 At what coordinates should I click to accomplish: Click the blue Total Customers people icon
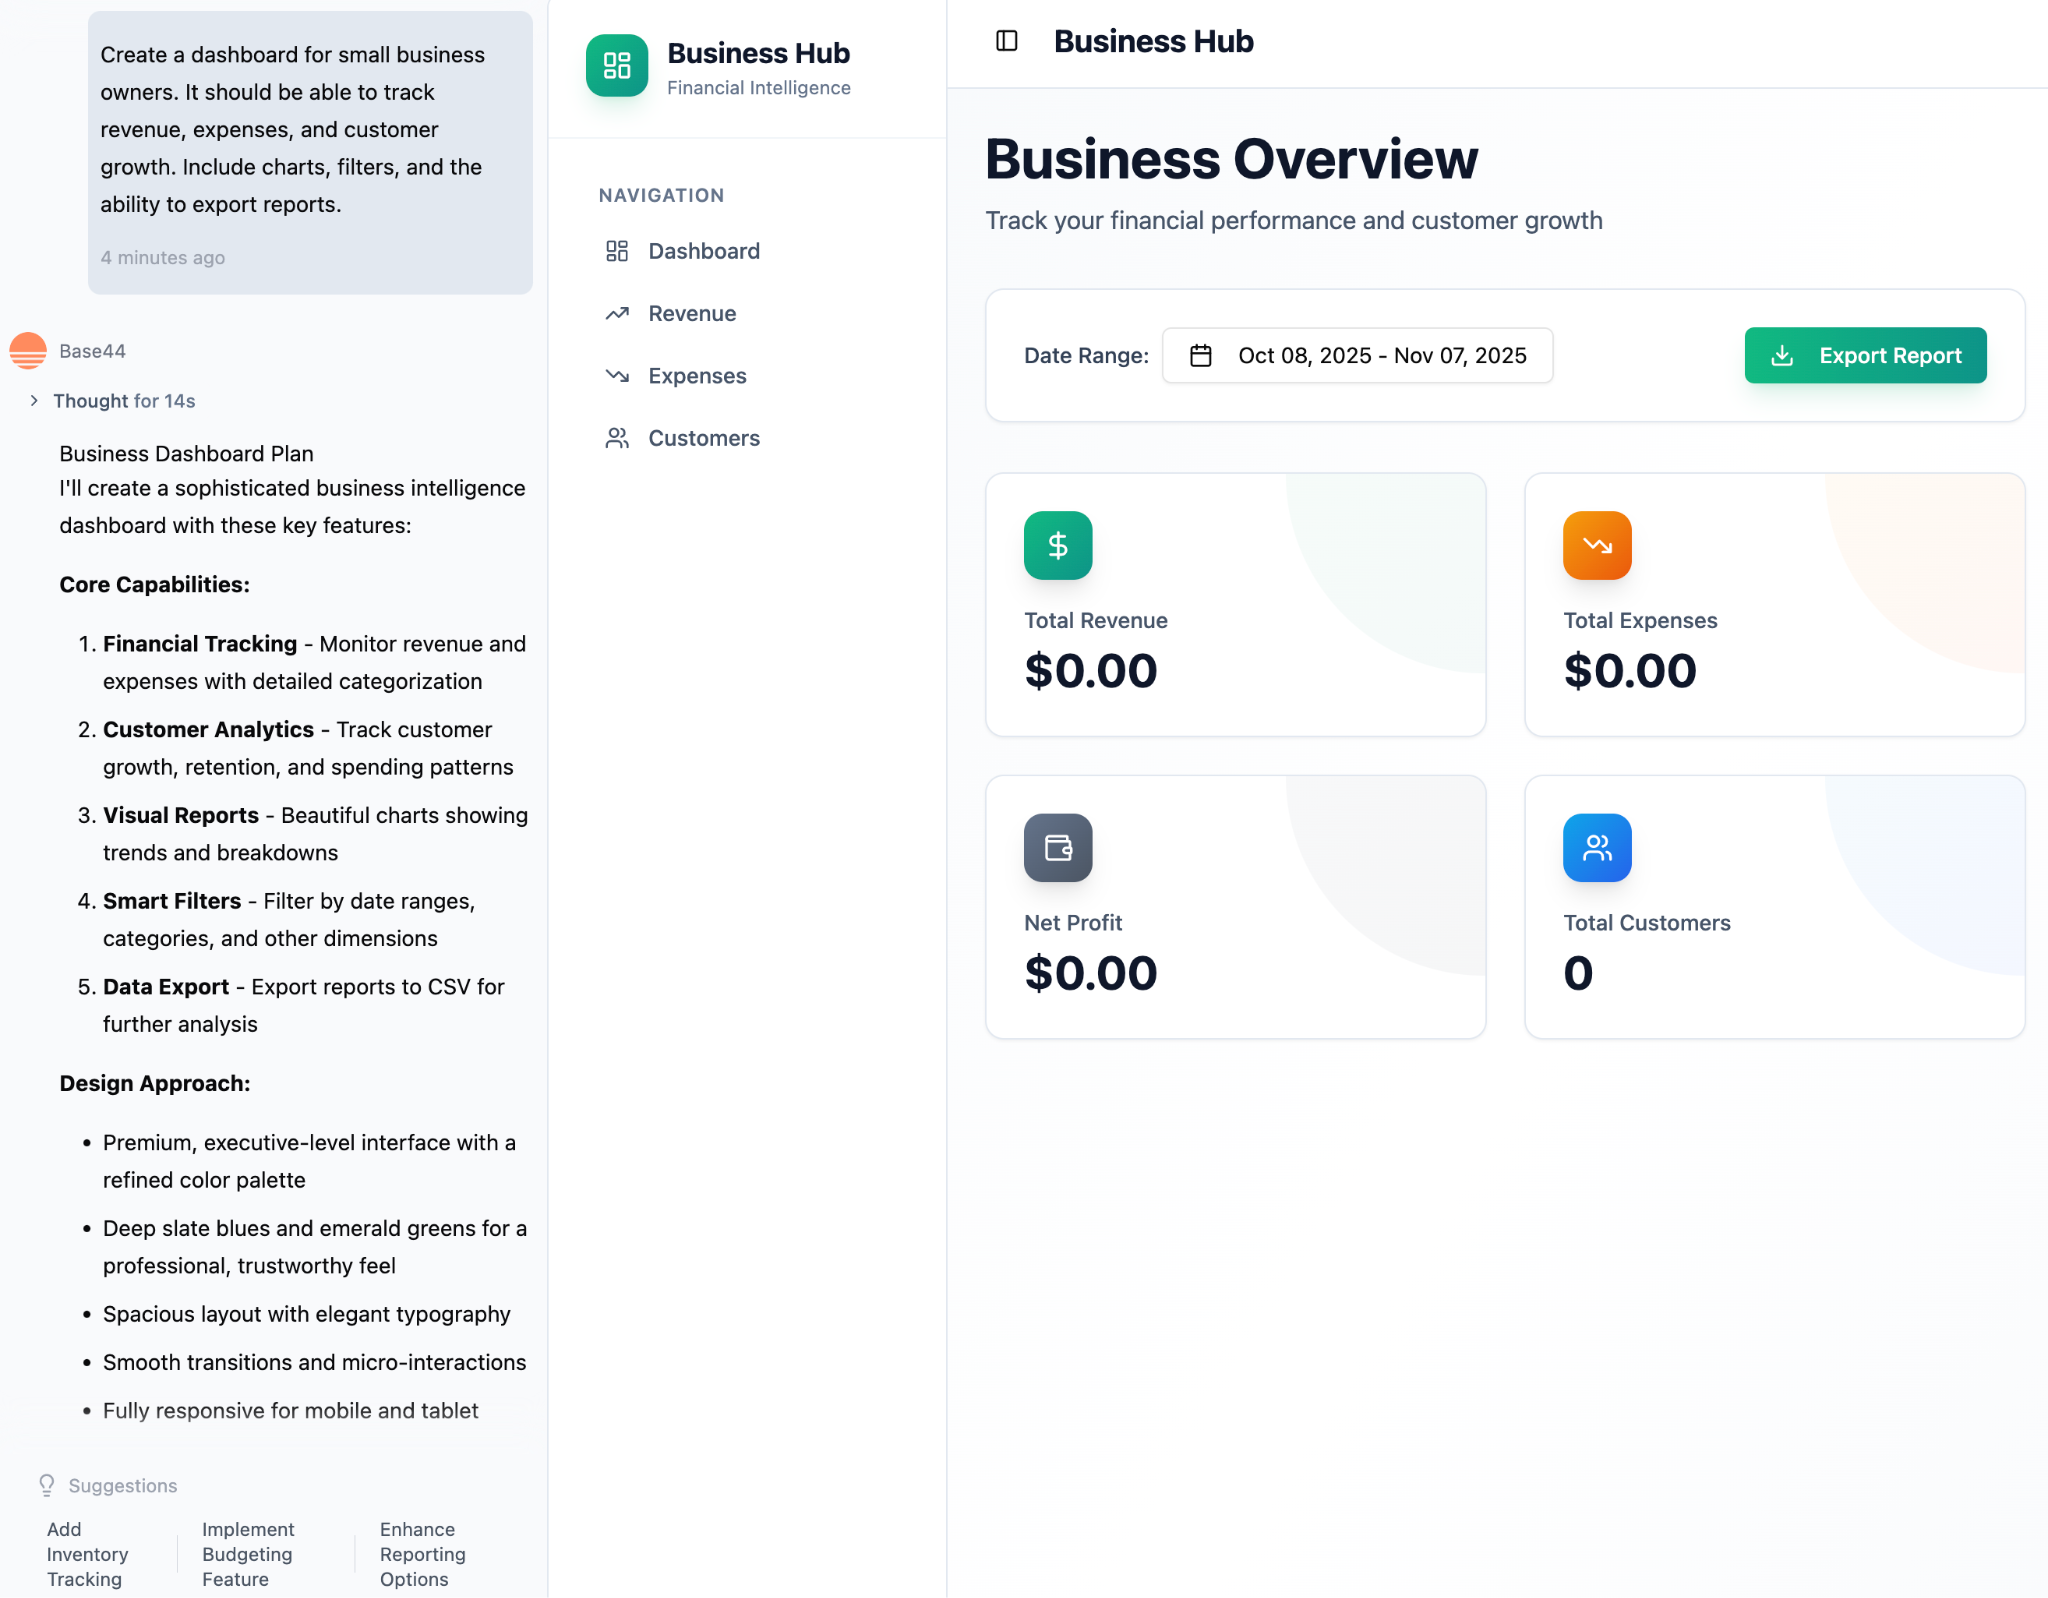point(1596,848)
